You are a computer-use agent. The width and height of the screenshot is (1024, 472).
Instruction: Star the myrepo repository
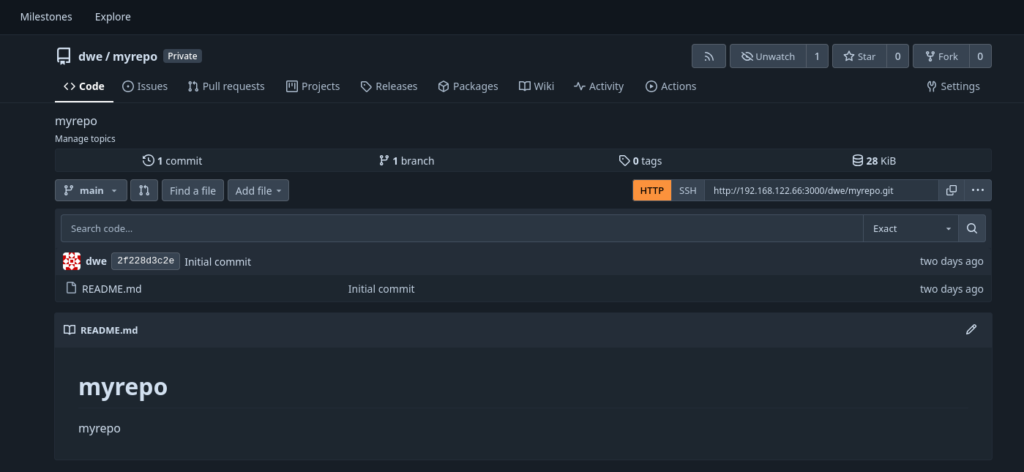tap(859, 57)
